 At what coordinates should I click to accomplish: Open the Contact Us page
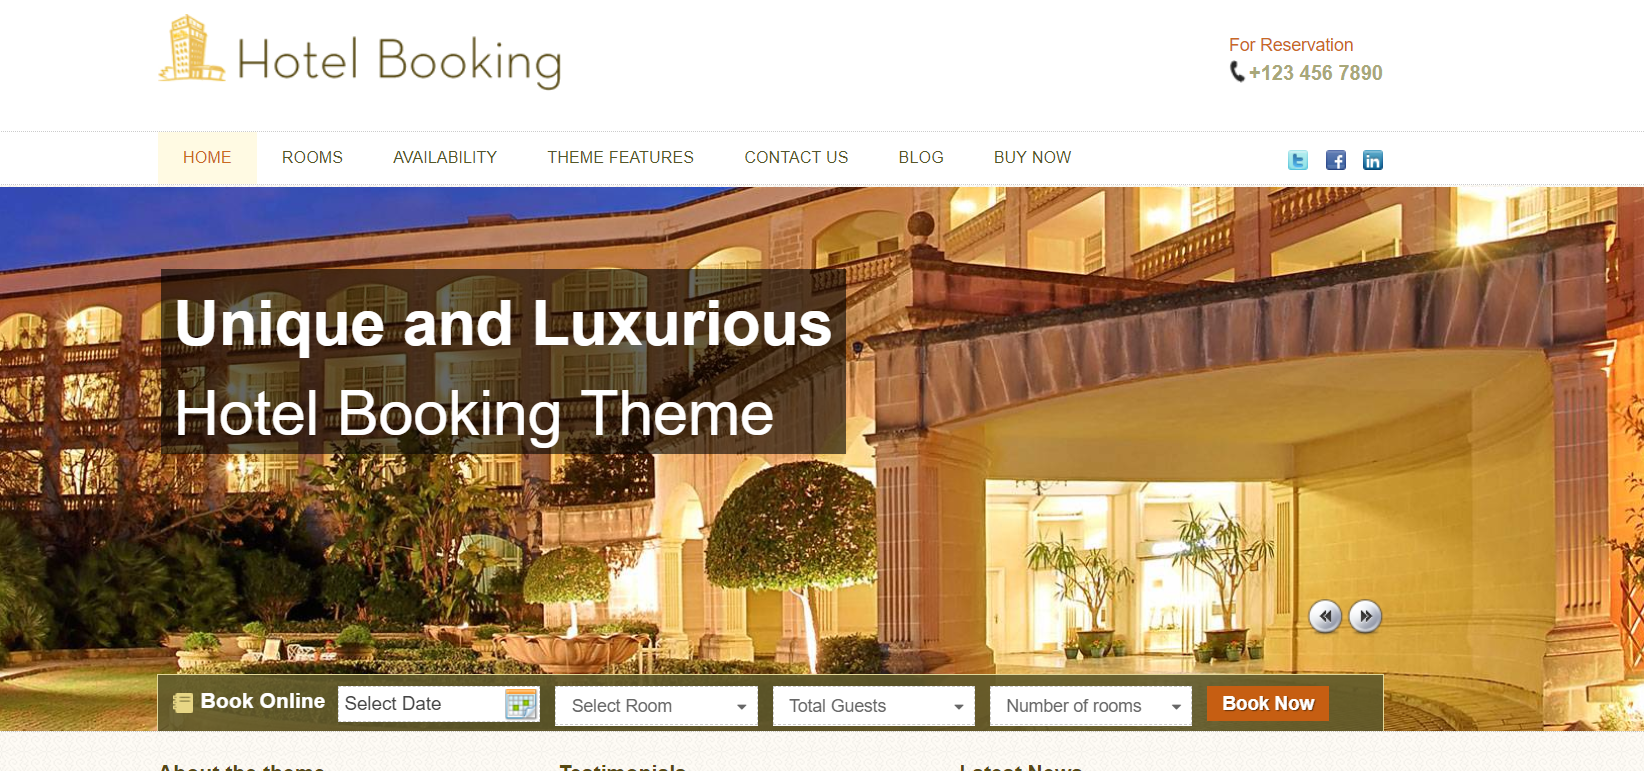796,158
